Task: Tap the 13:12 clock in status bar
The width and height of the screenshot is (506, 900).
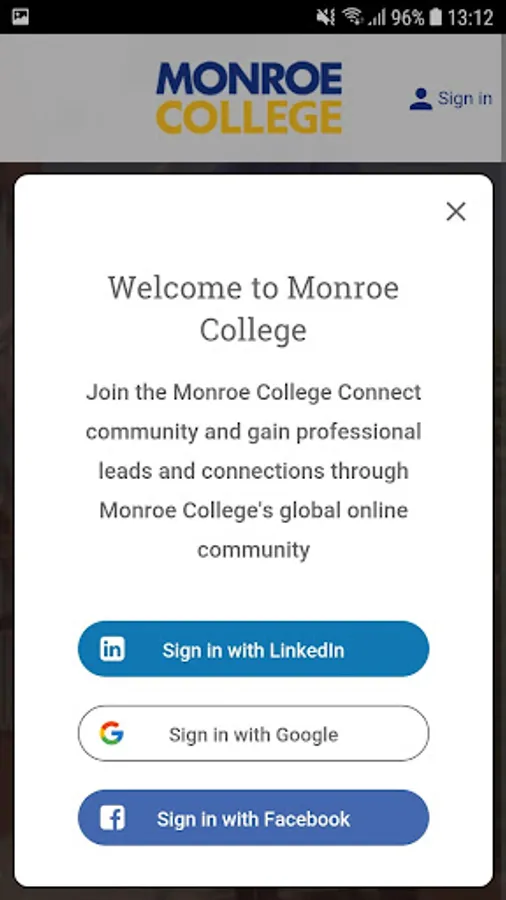Action: 470,17
